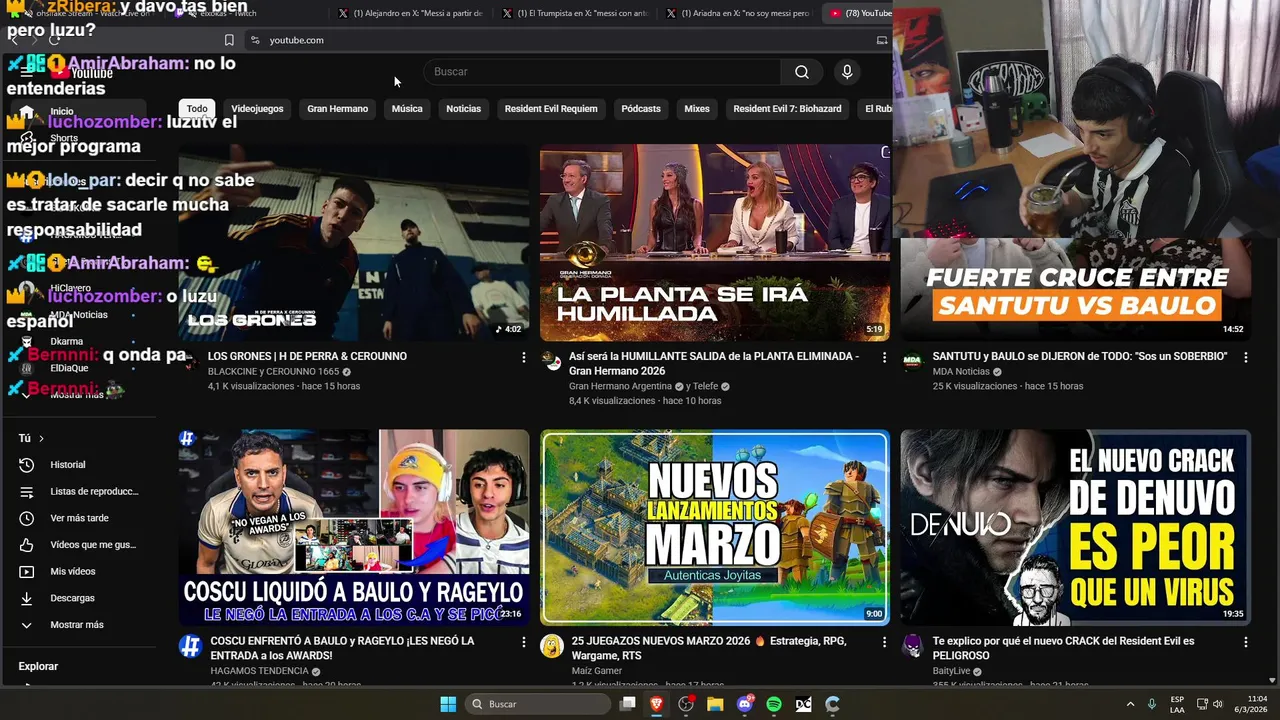Screen dimensions: 1280x720
Task: Activate voice search microphone on YouTube
Action: (847, 72)
